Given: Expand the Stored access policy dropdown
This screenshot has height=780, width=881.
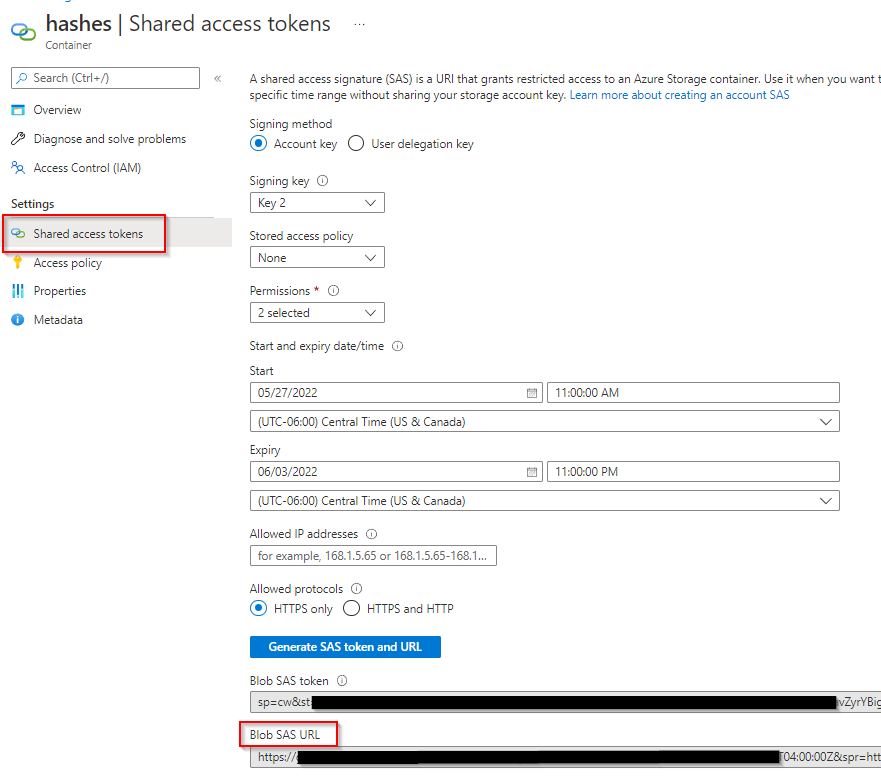Looking at the screenshot, I should tap(317, 258).
